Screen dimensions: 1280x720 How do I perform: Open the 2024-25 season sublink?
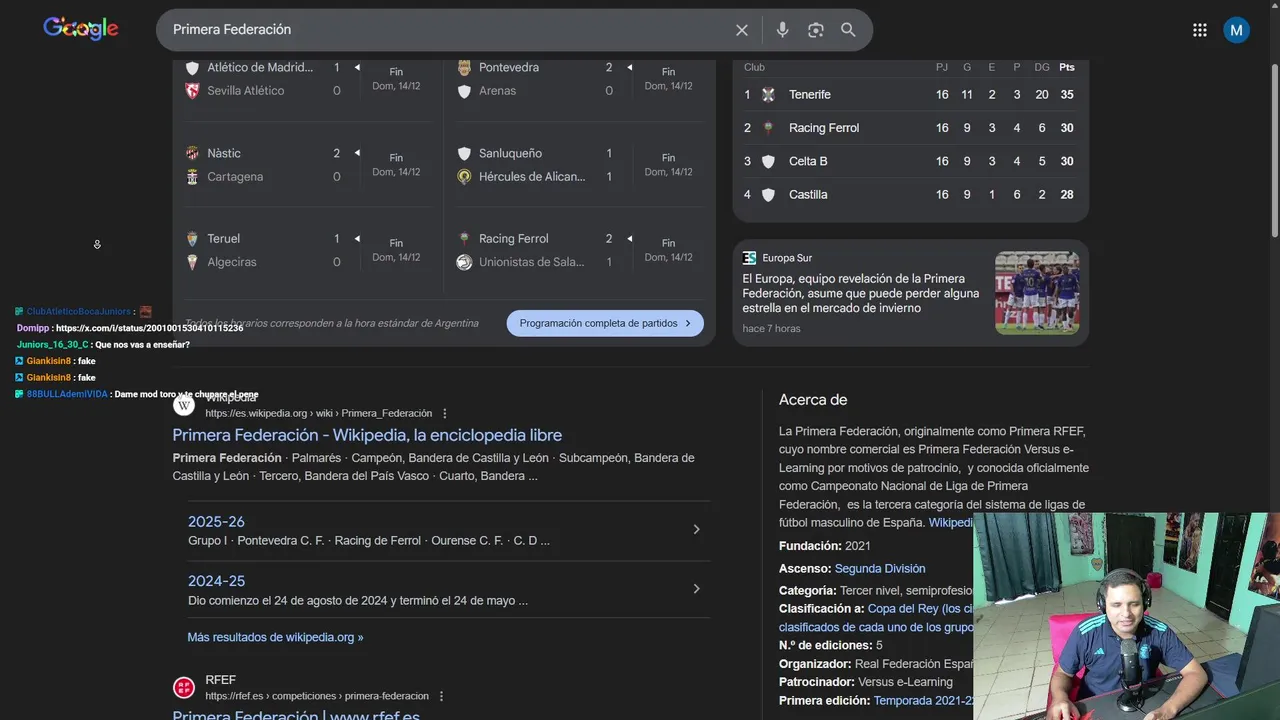pyautogui.click(x=216, y=581)
